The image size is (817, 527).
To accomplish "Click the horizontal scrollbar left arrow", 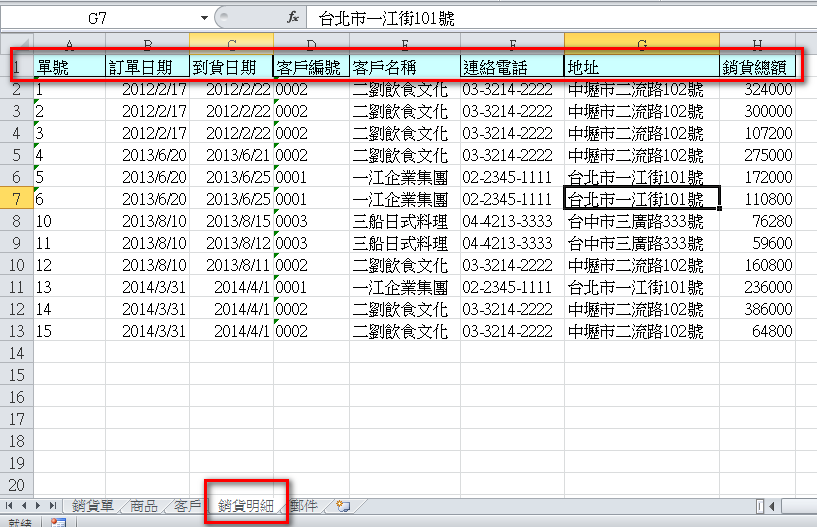I will (772, 506).
